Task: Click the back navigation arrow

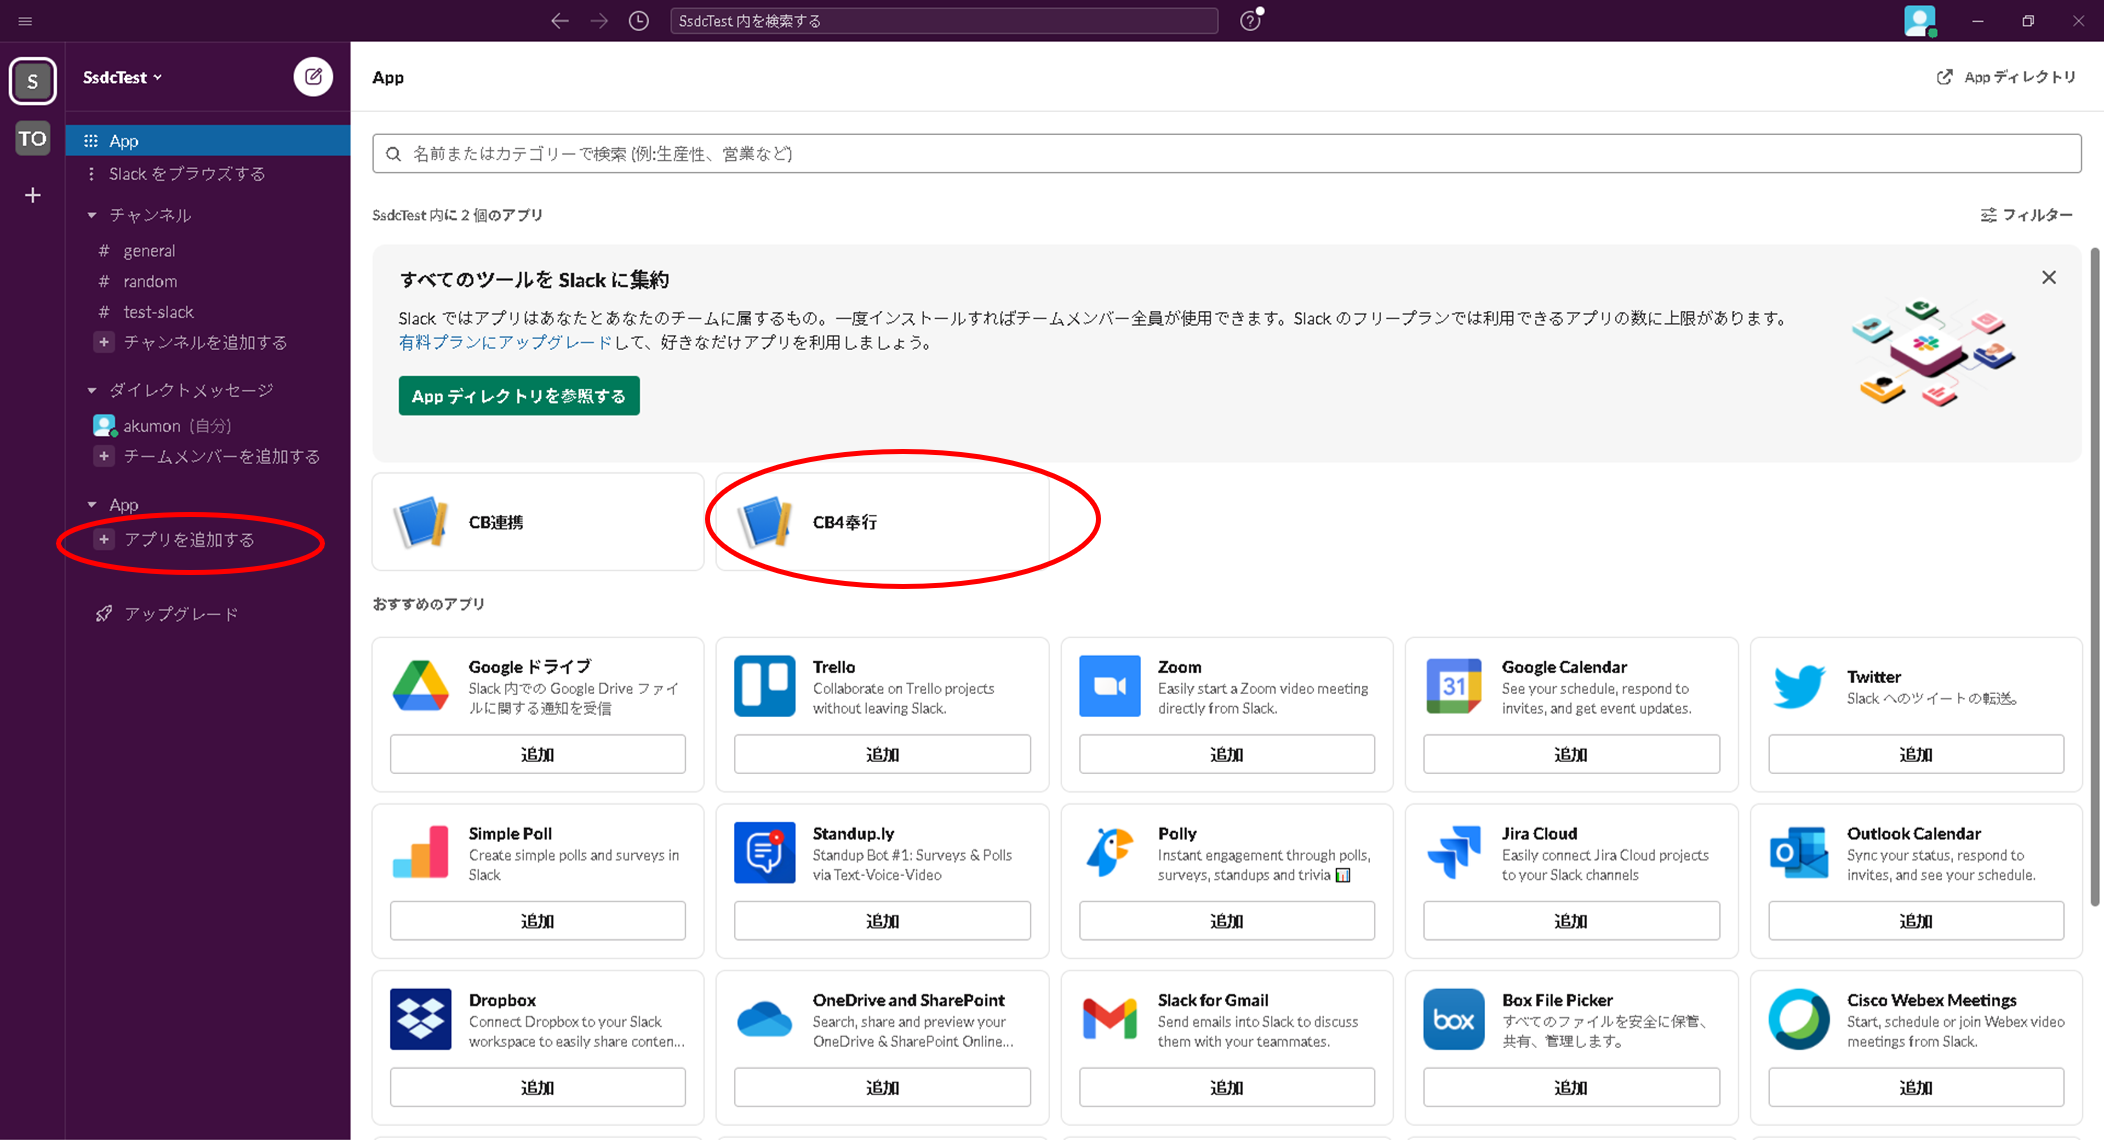Action: point(560,21)
